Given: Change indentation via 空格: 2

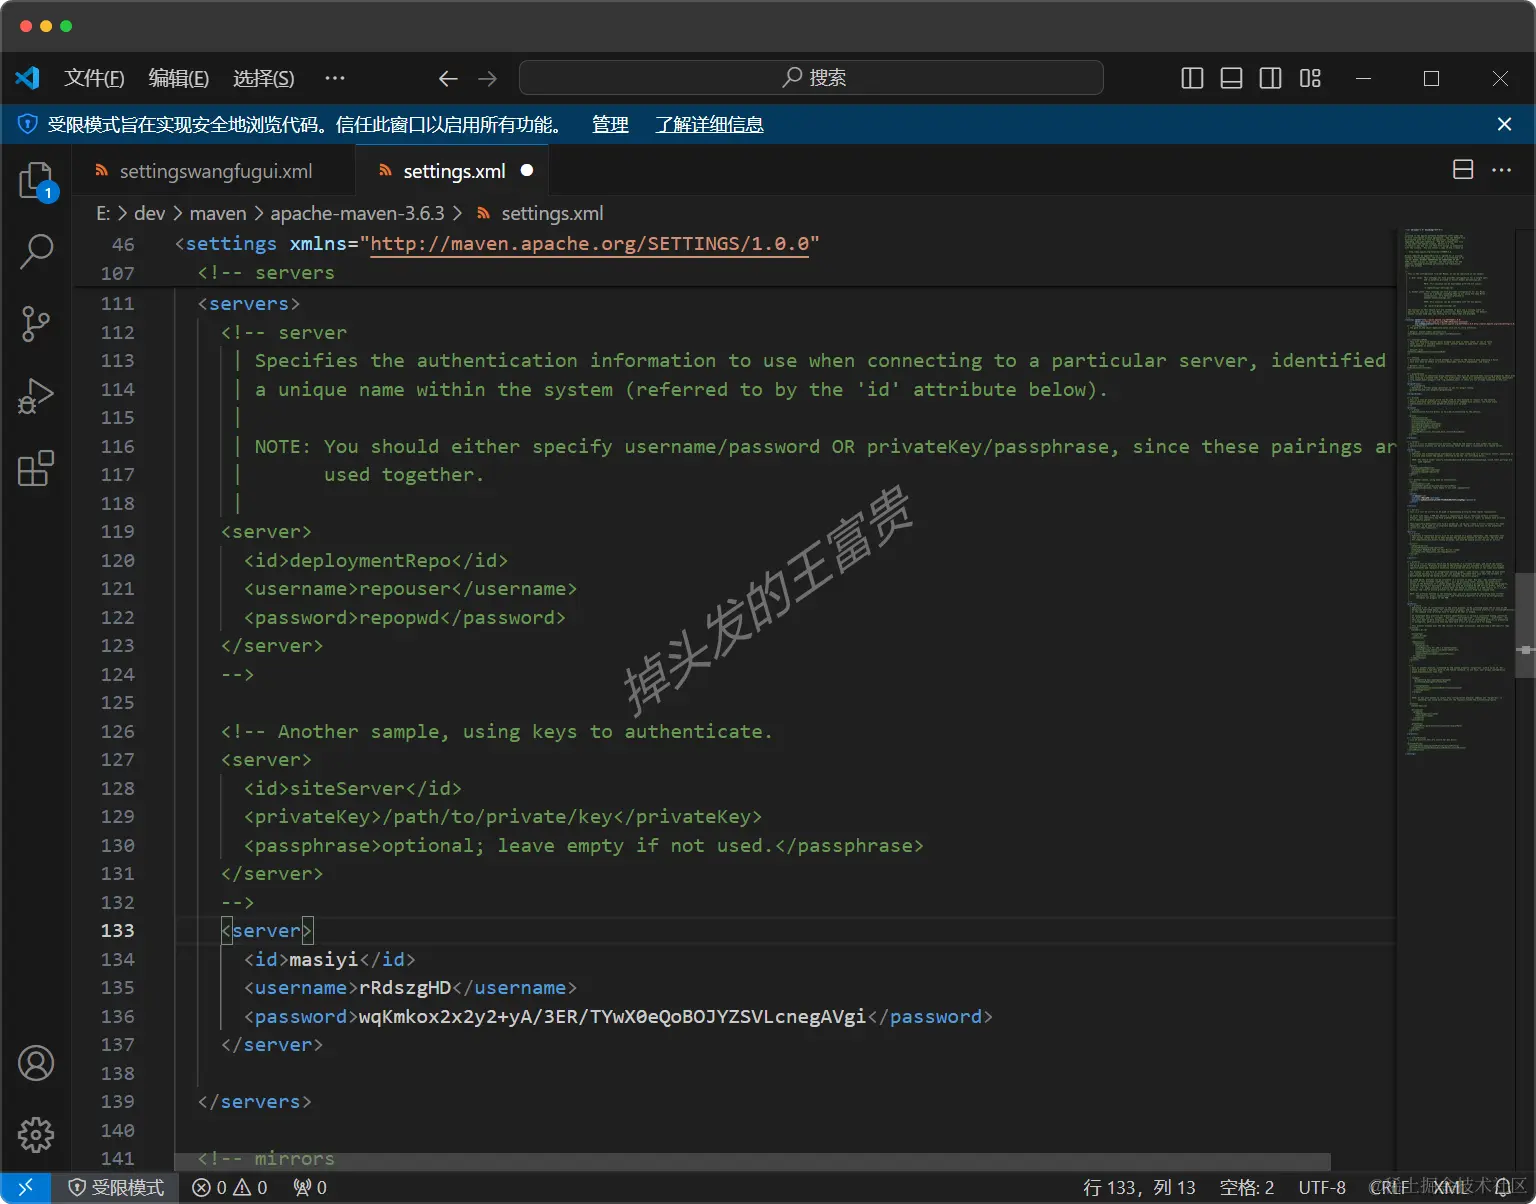Looking at the screenshot, I should point(1247,1187).
